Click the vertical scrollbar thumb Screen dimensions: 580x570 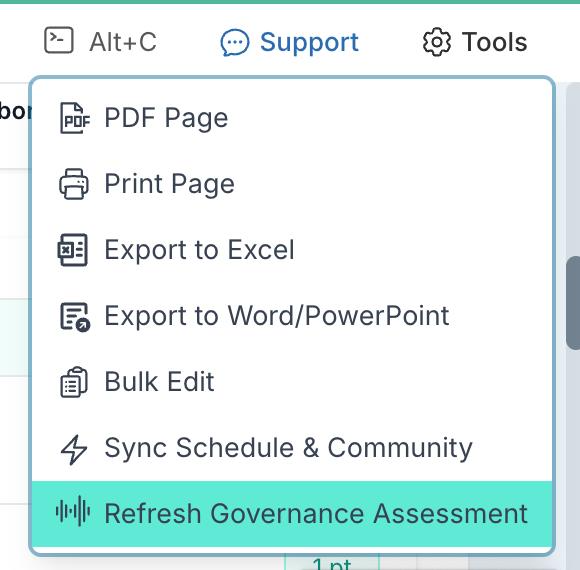click(573, 303)
